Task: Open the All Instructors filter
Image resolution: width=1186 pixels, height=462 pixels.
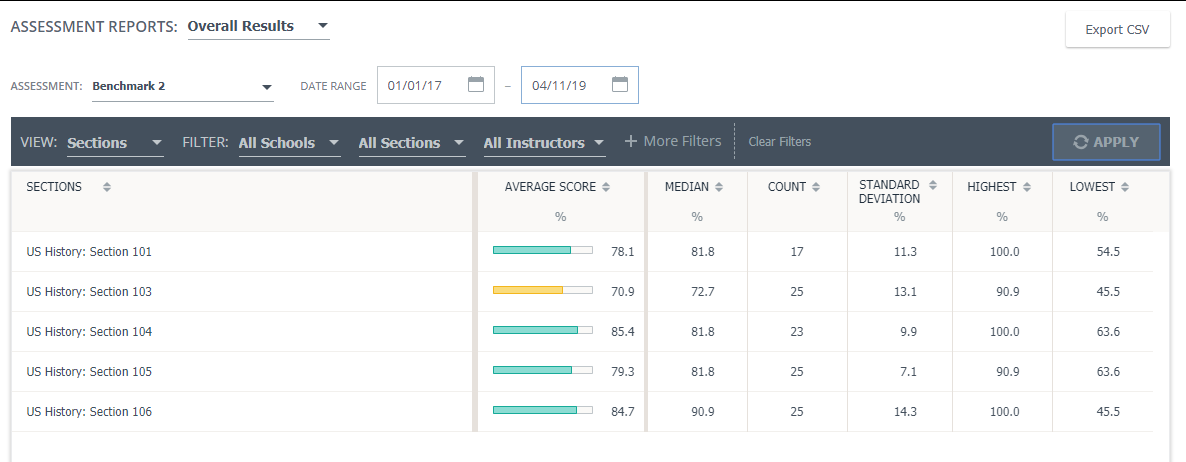Action: [x=598, y=143]
